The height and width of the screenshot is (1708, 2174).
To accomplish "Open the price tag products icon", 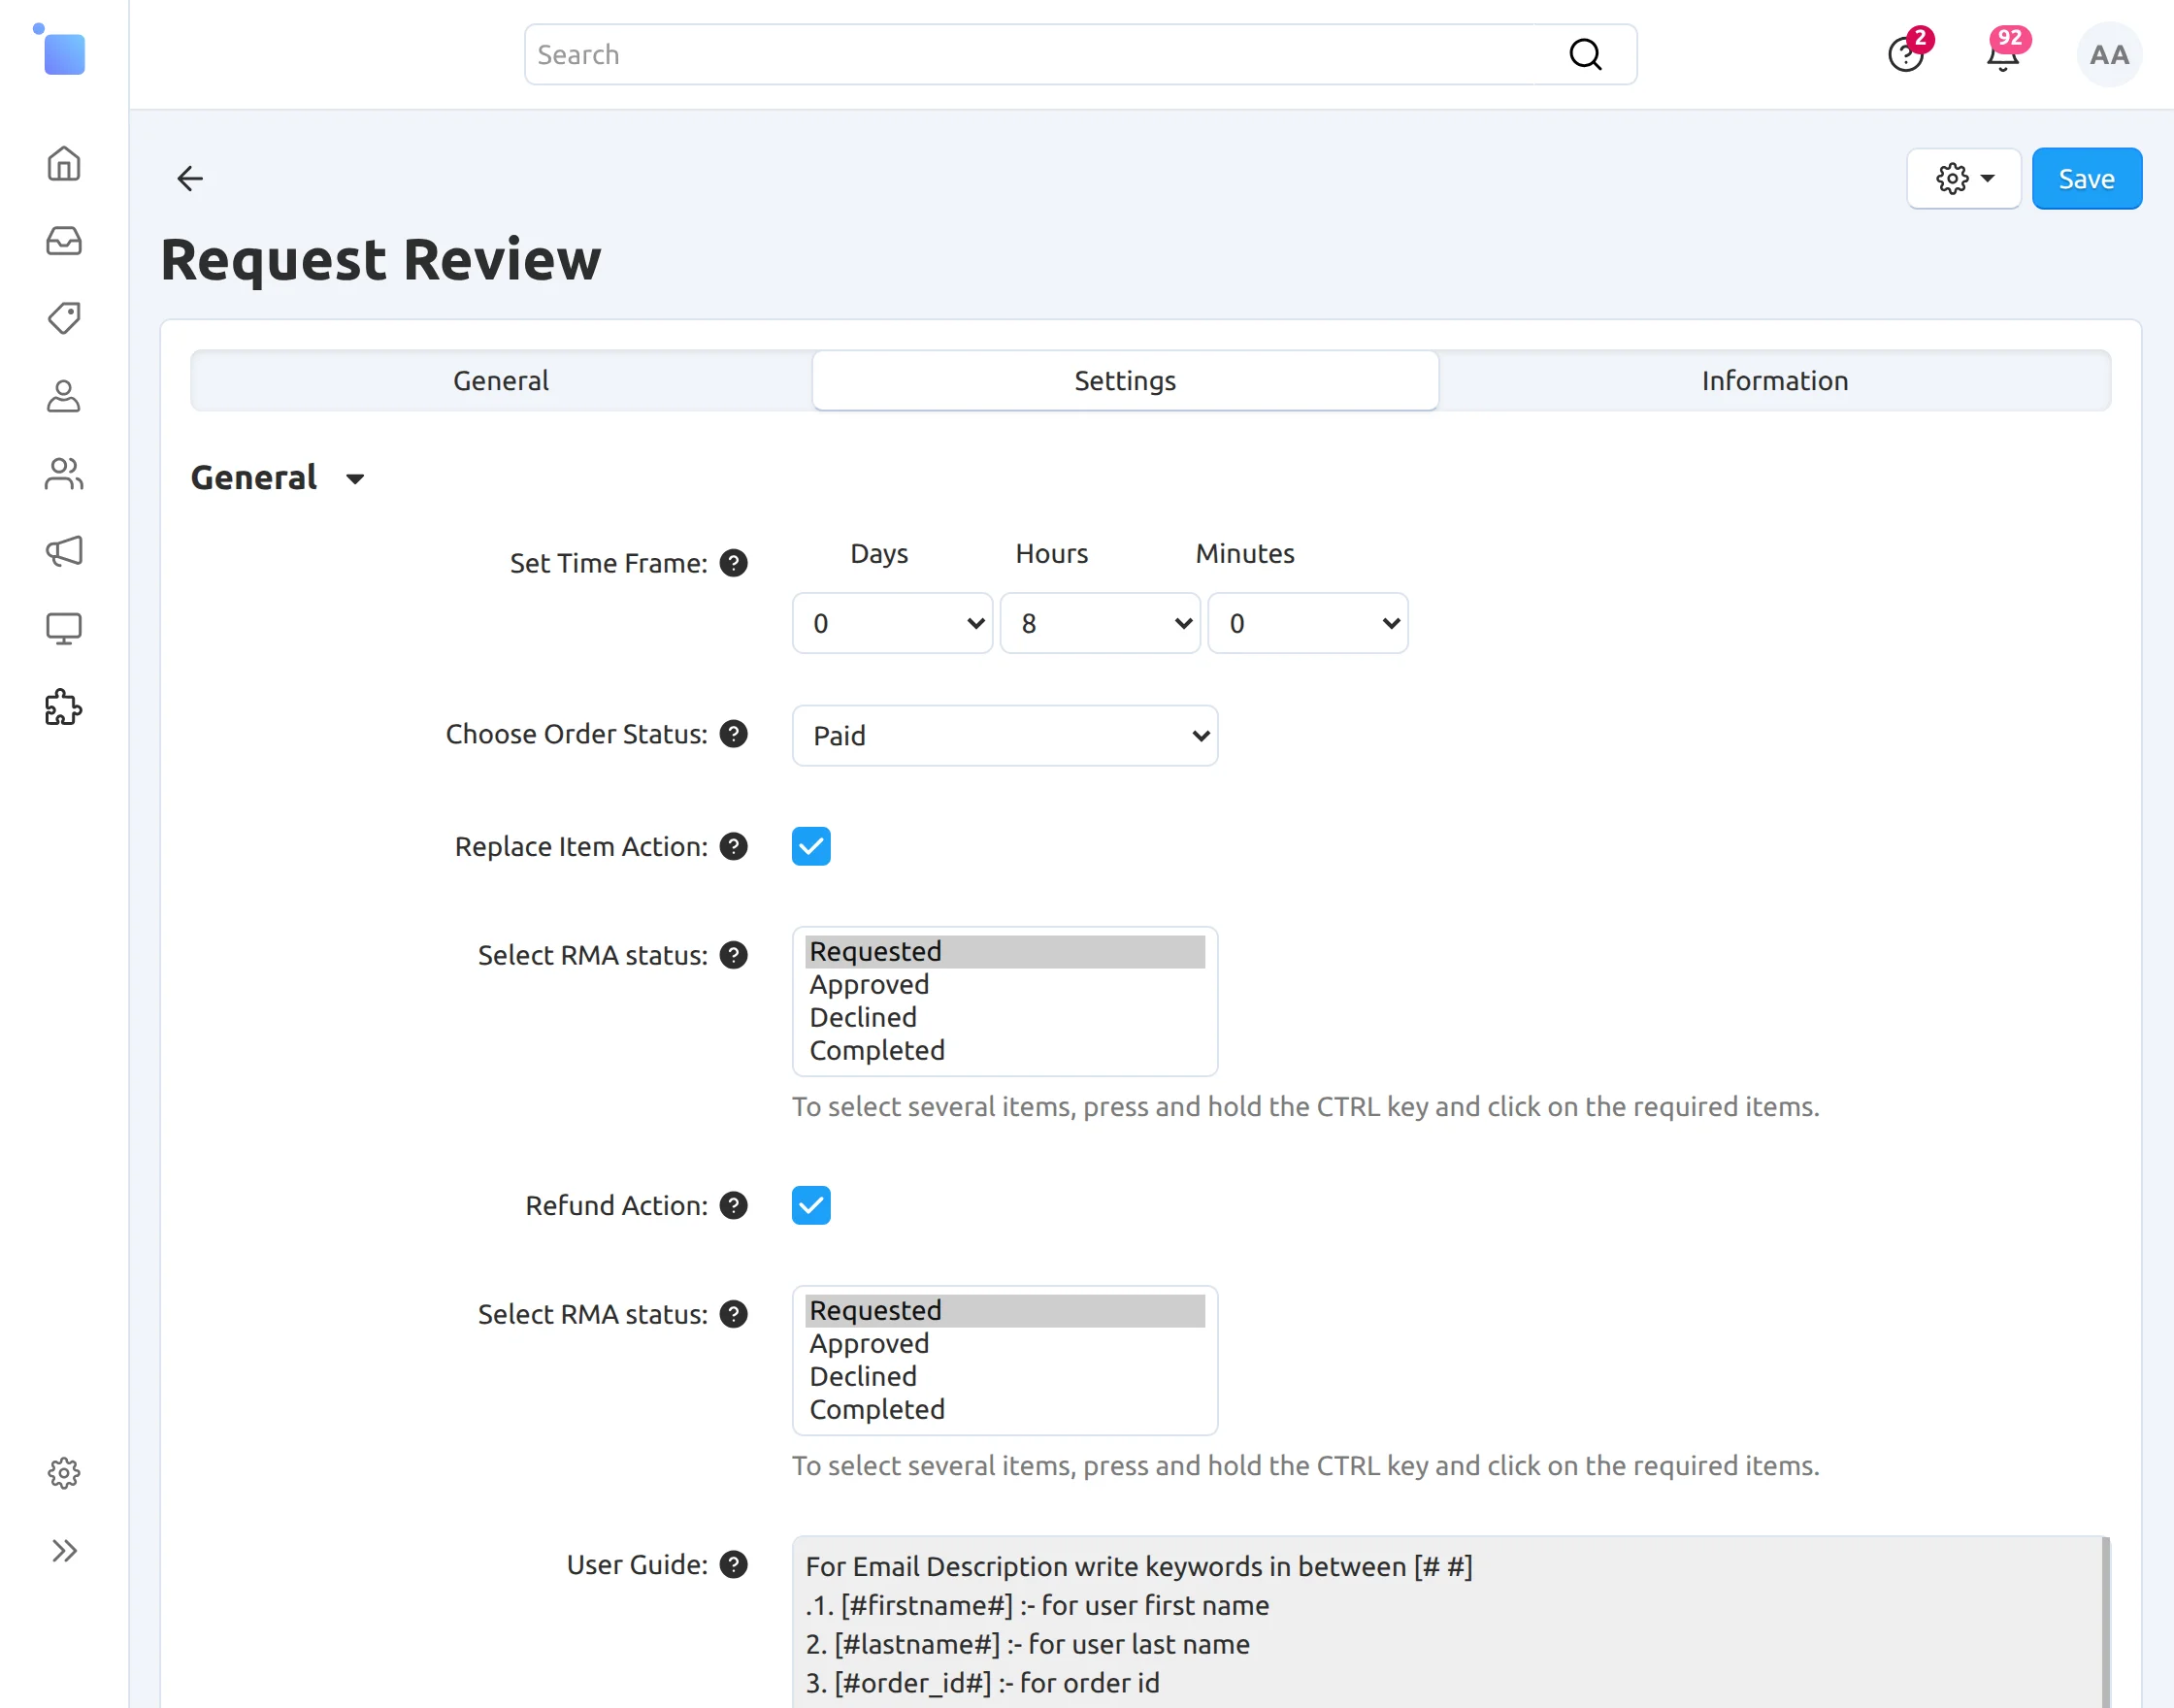I will pos(64,318).
